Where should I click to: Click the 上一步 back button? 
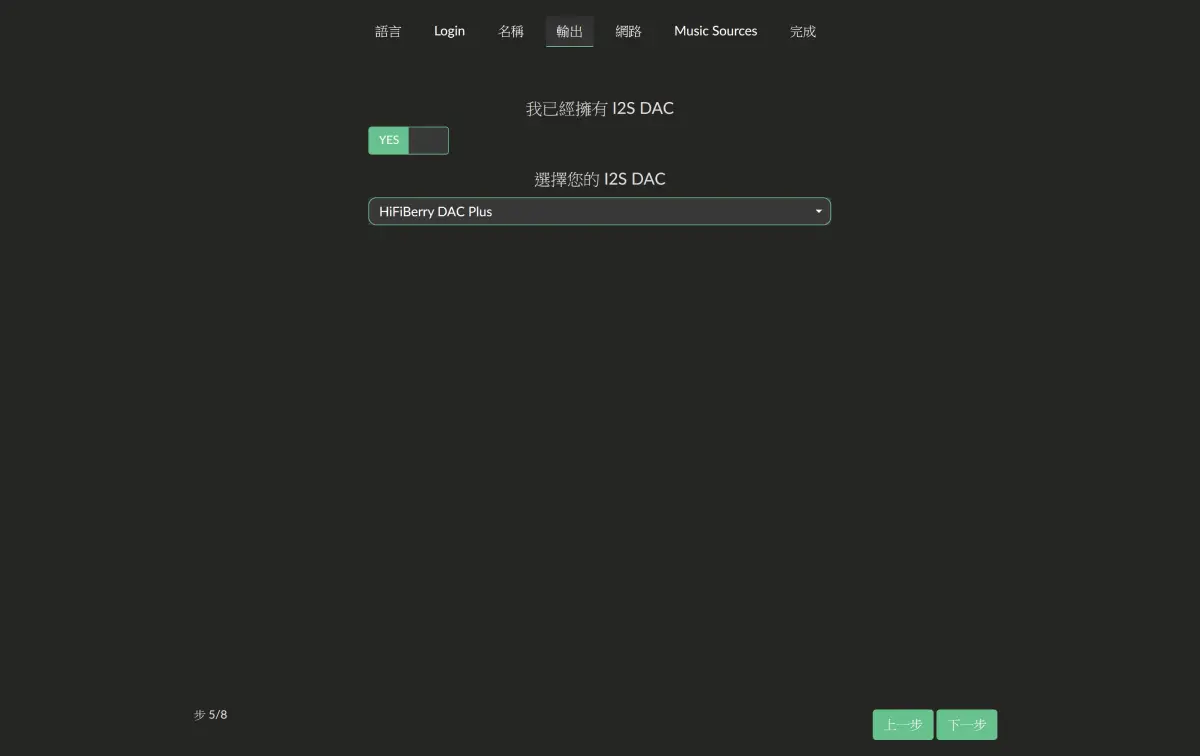903,725
